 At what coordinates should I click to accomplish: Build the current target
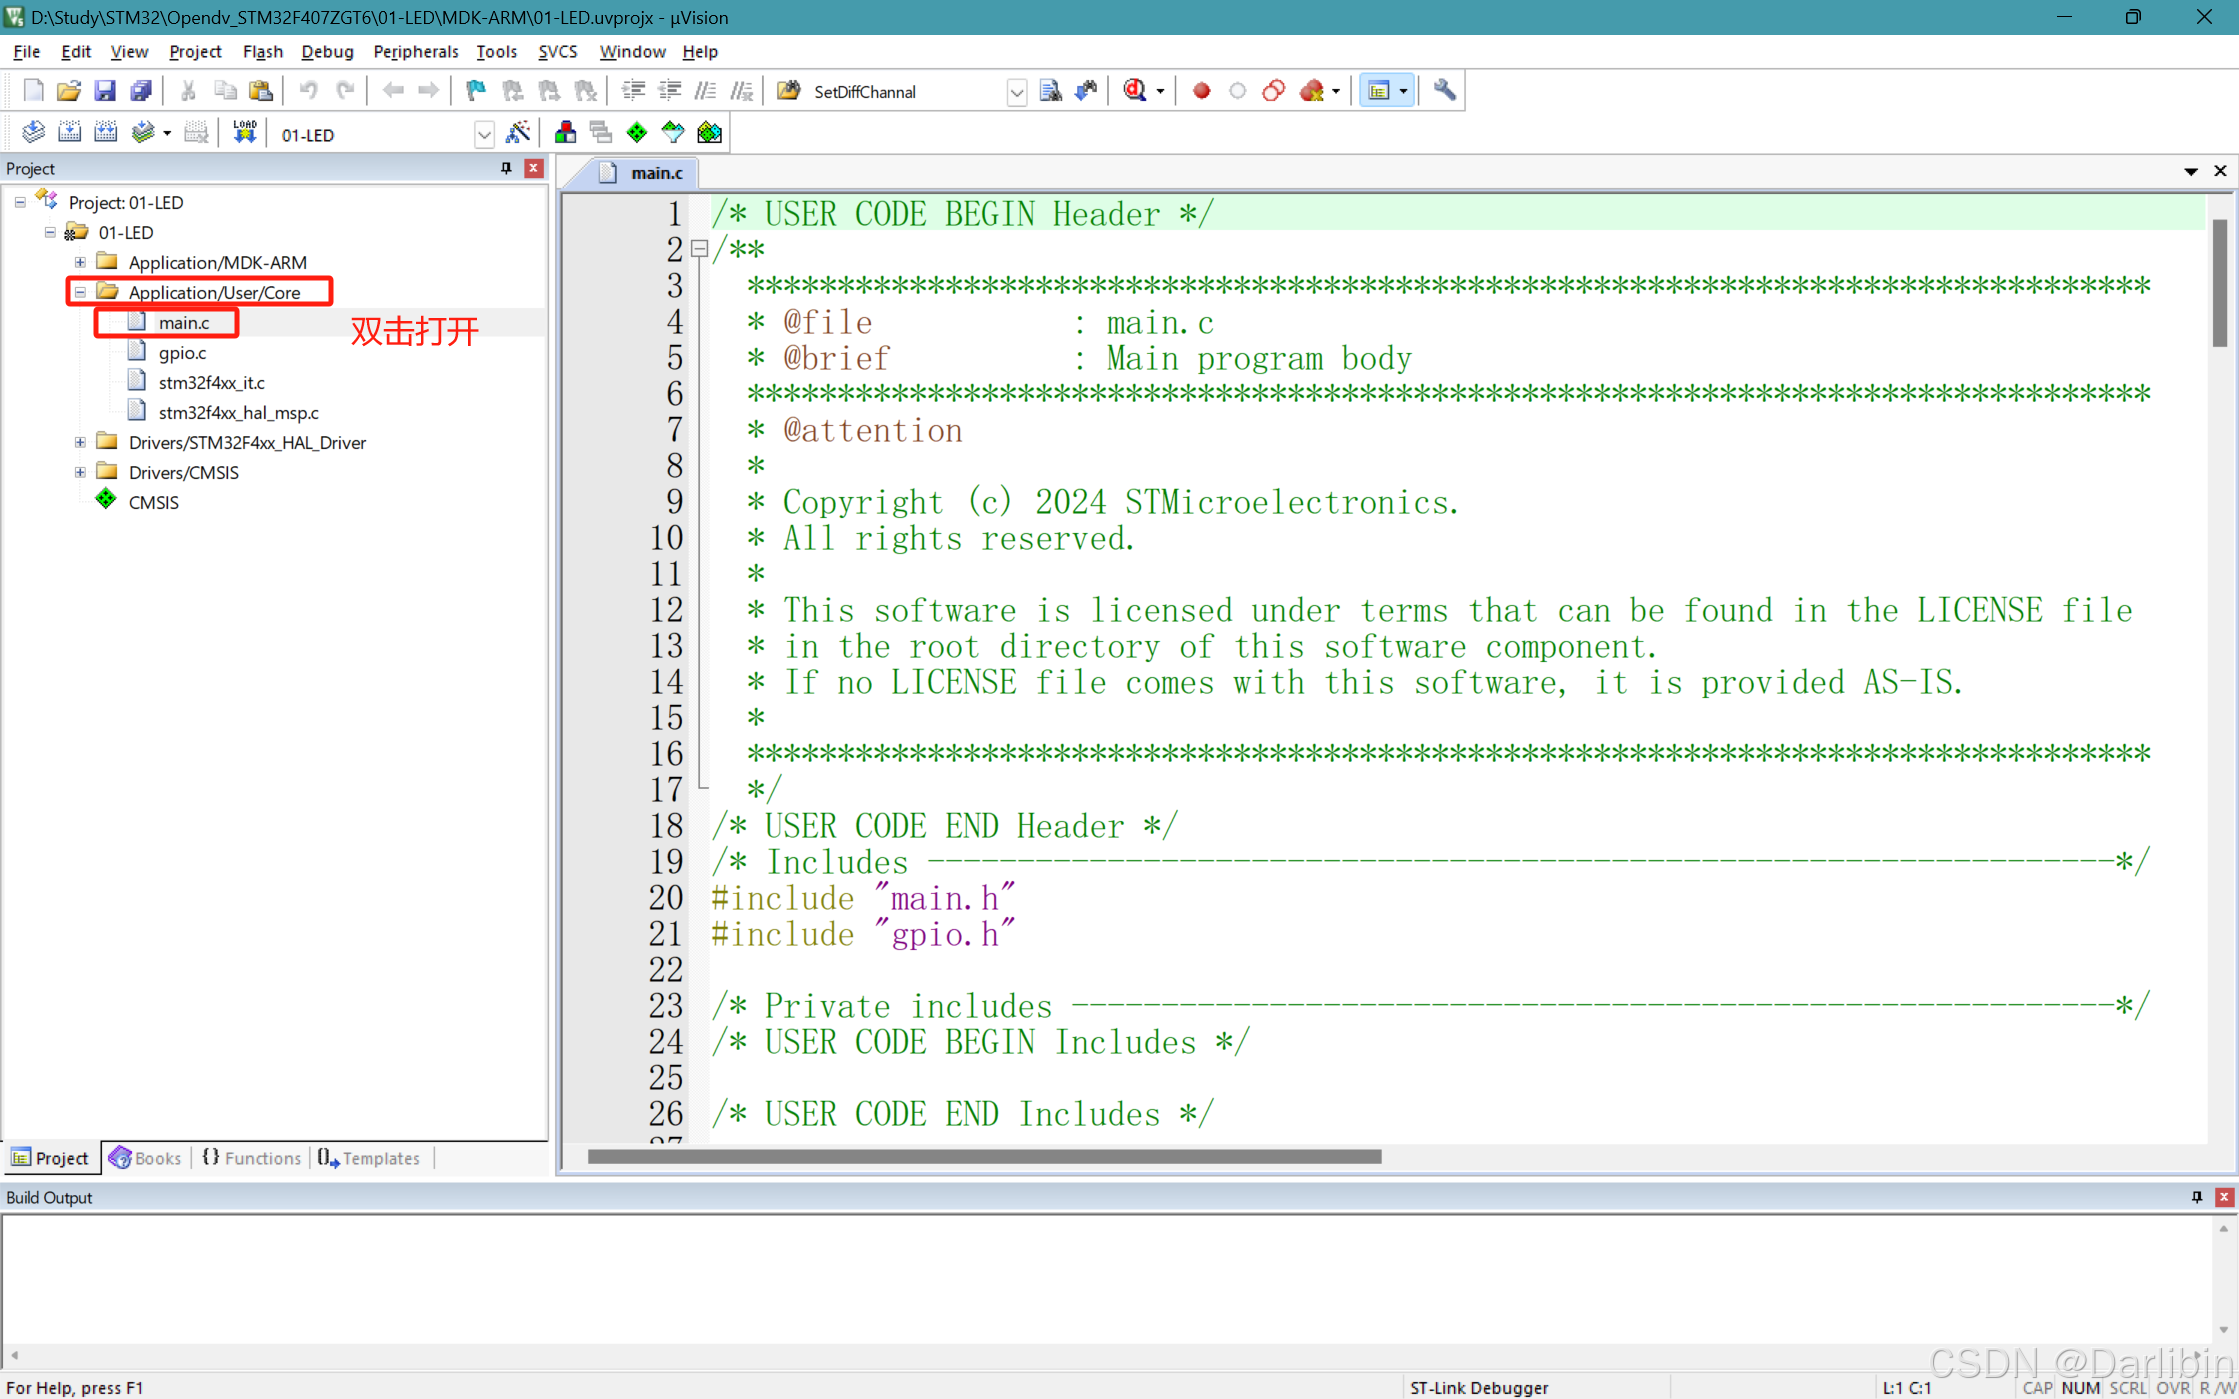(69, 131)
